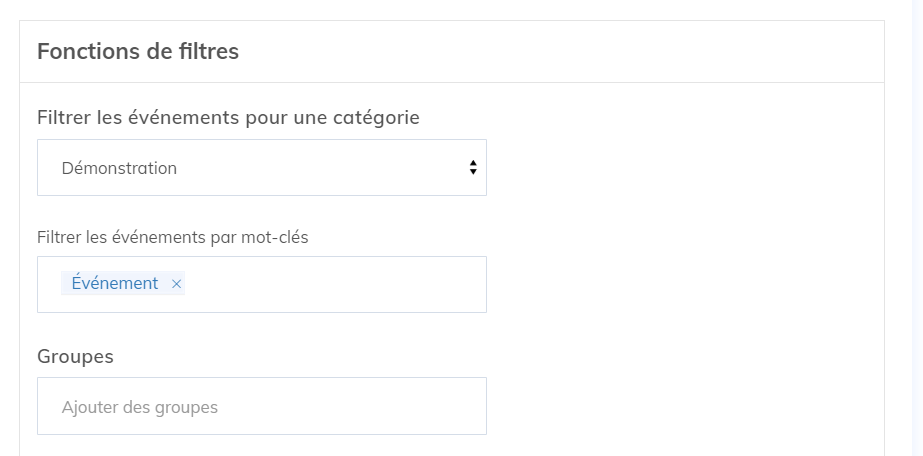923x456 pixels.
Task: Focus the keyword filter input field
Action: [x=330, y=284]
